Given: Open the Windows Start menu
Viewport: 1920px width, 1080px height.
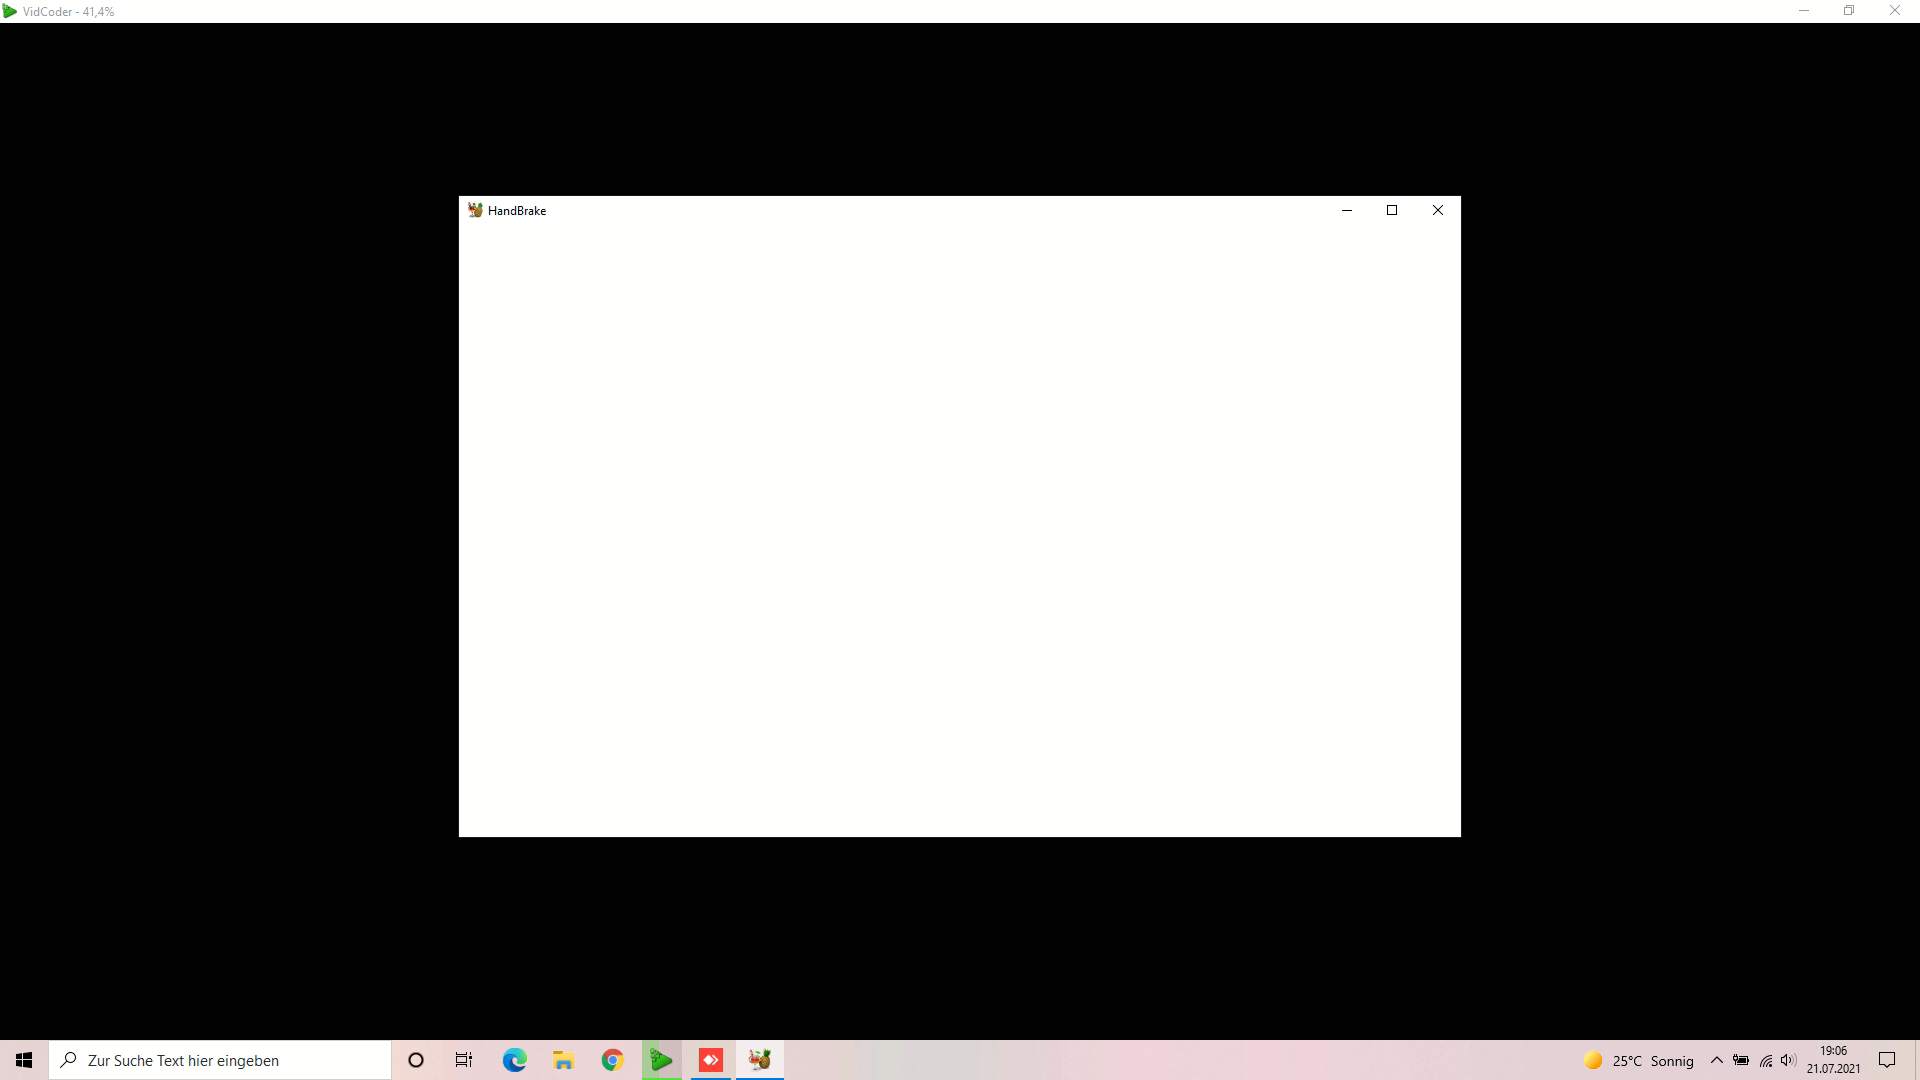Looking at the screenshot, I should click(24, 1060).
